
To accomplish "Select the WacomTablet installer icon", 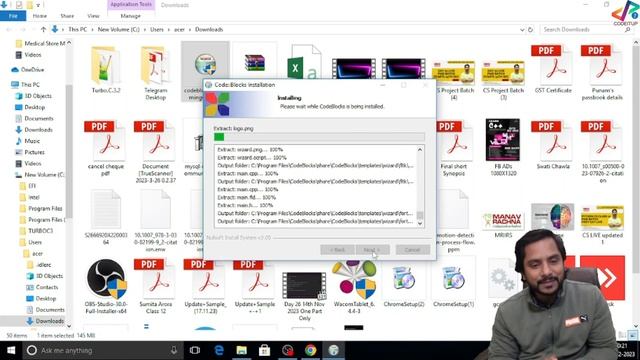I will pyautogui.click(x=354, y=280).
